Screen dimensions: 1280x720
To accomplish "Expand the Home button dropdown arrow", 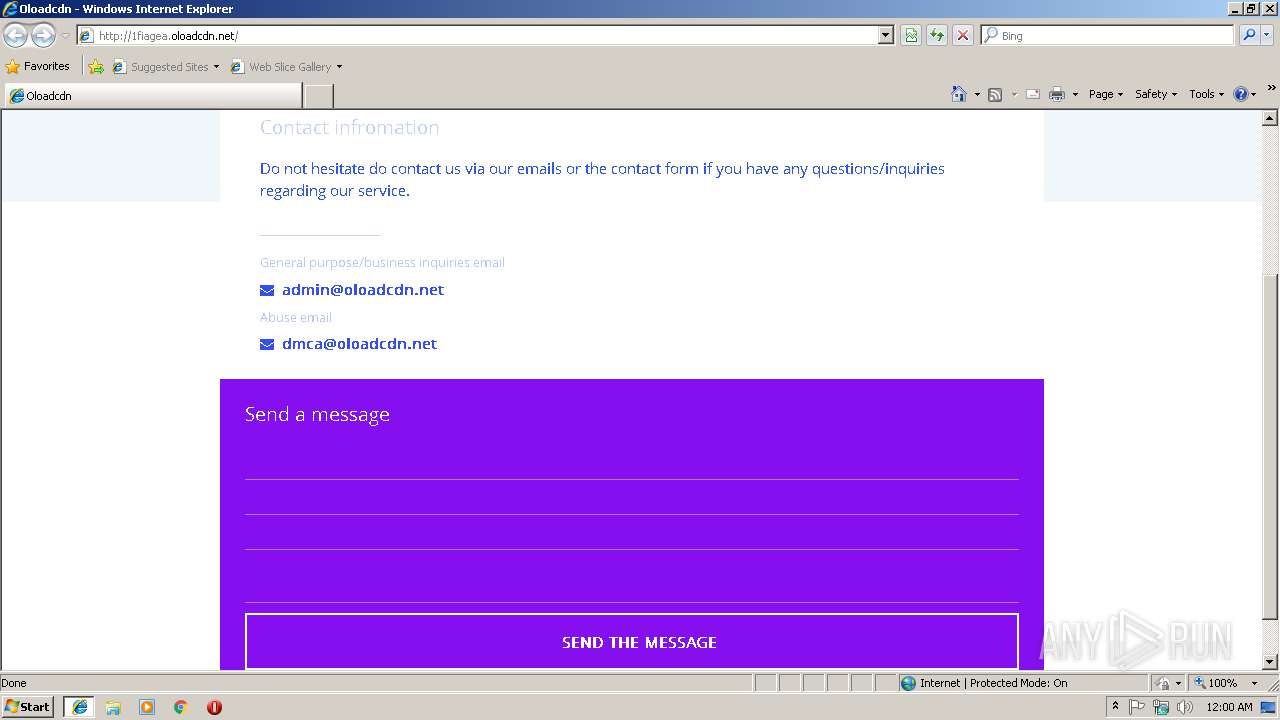I will 977,95.
